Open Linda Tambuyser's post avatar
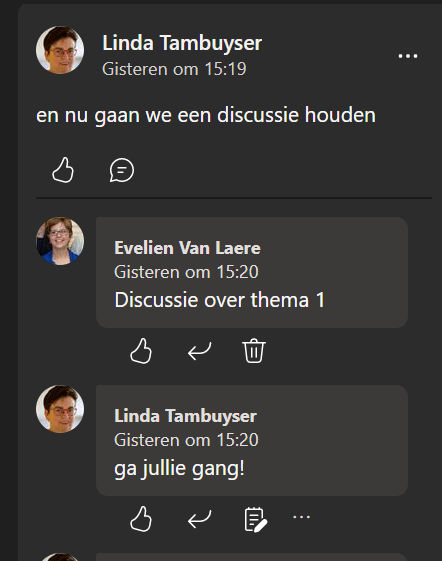This screenshot has width=442, height=561. (60, 50)
